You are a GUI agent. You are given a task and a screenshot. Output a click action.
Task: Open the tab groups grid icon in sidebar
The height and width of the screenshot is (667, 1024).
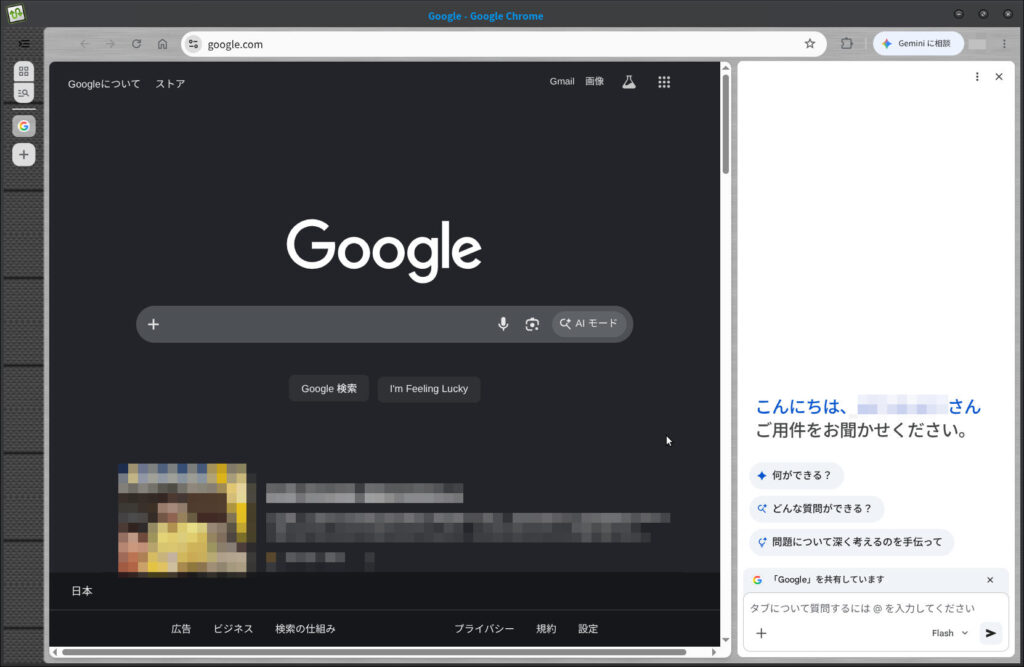(x=24, y=71)
